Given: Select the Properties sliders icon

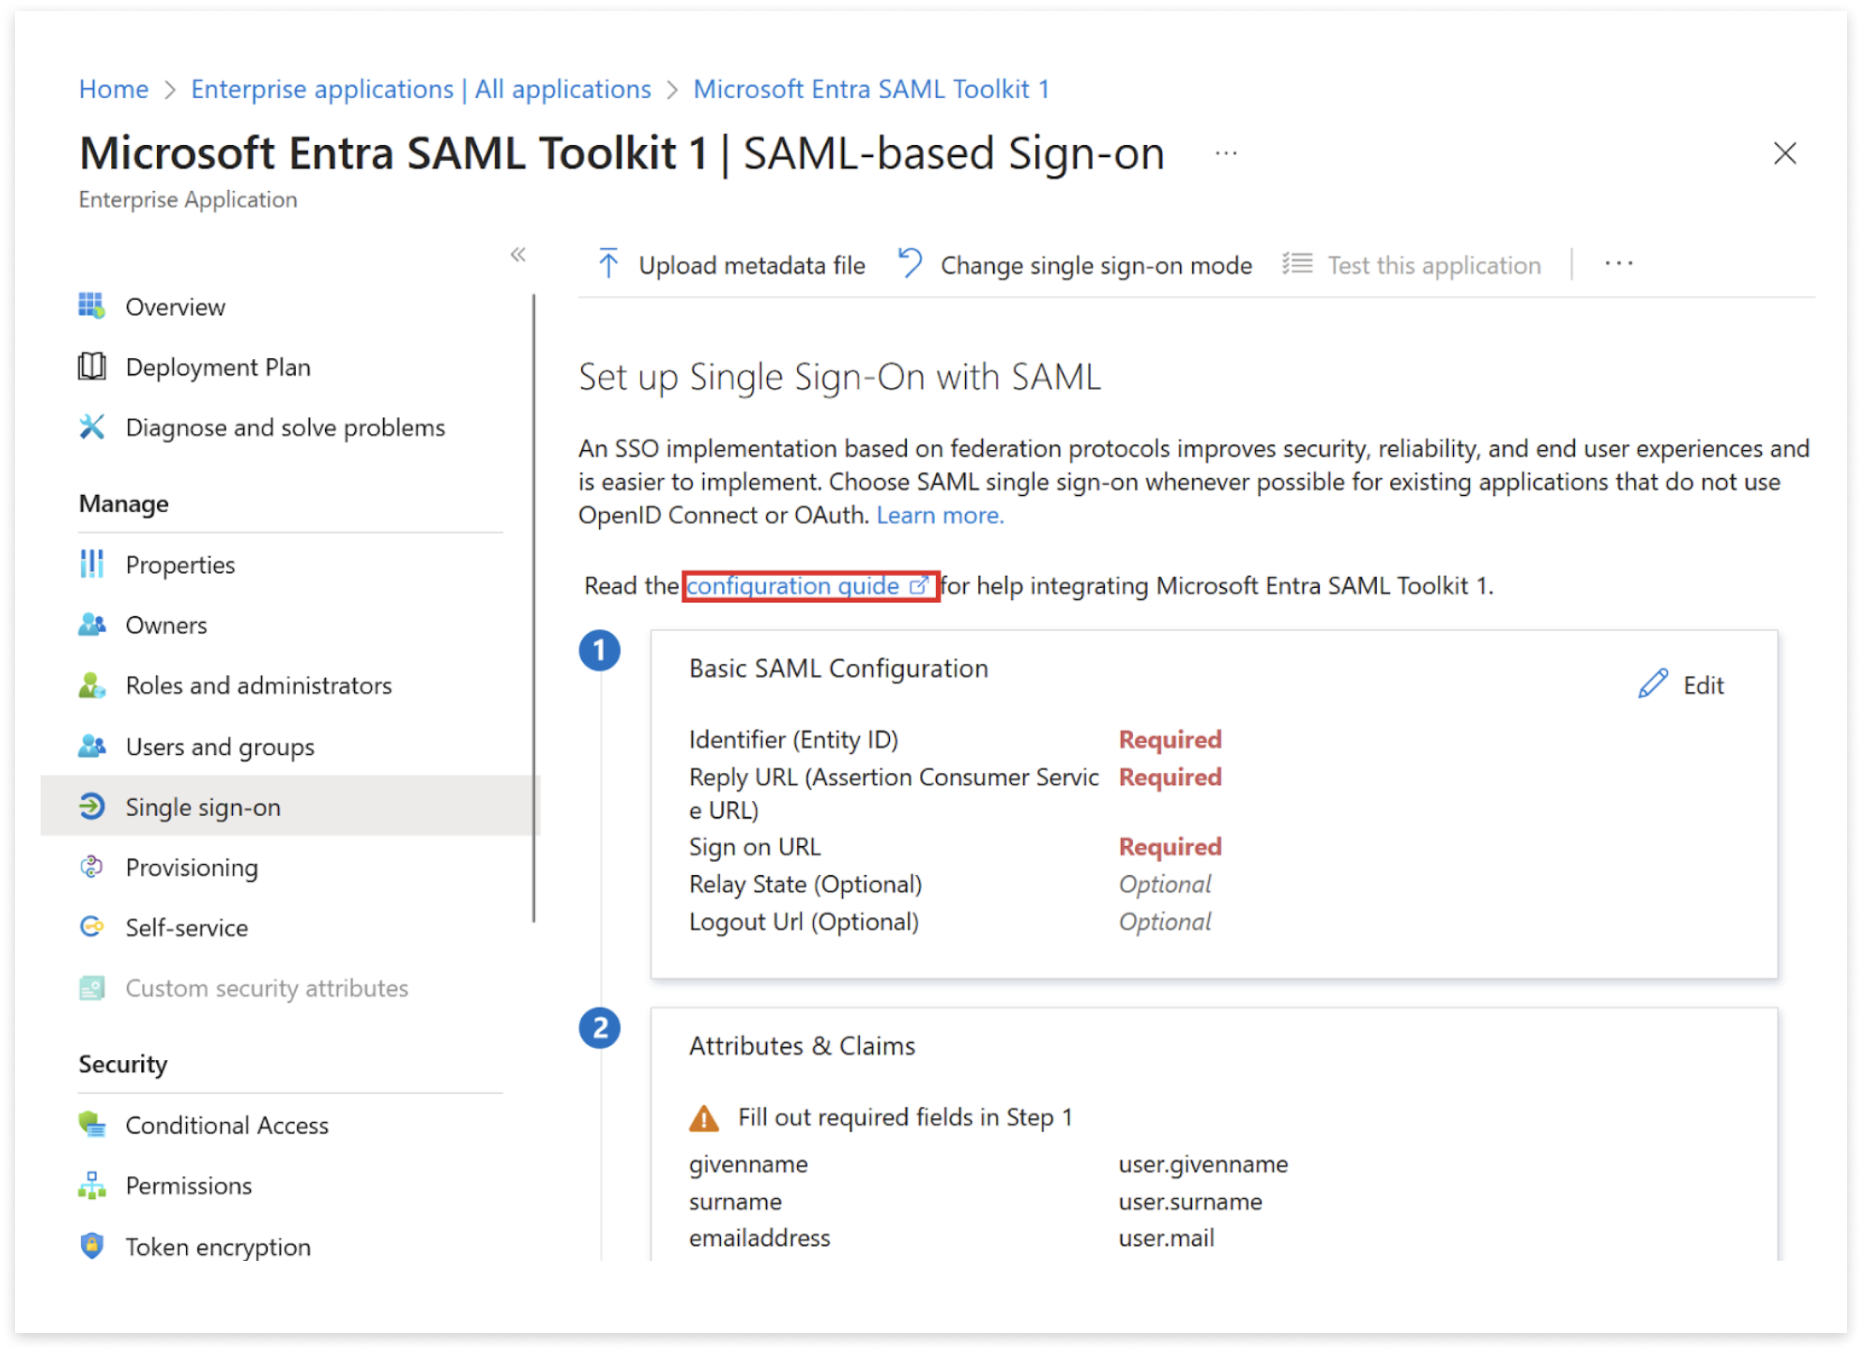Looking at the screenshot, I should (92, 564).
